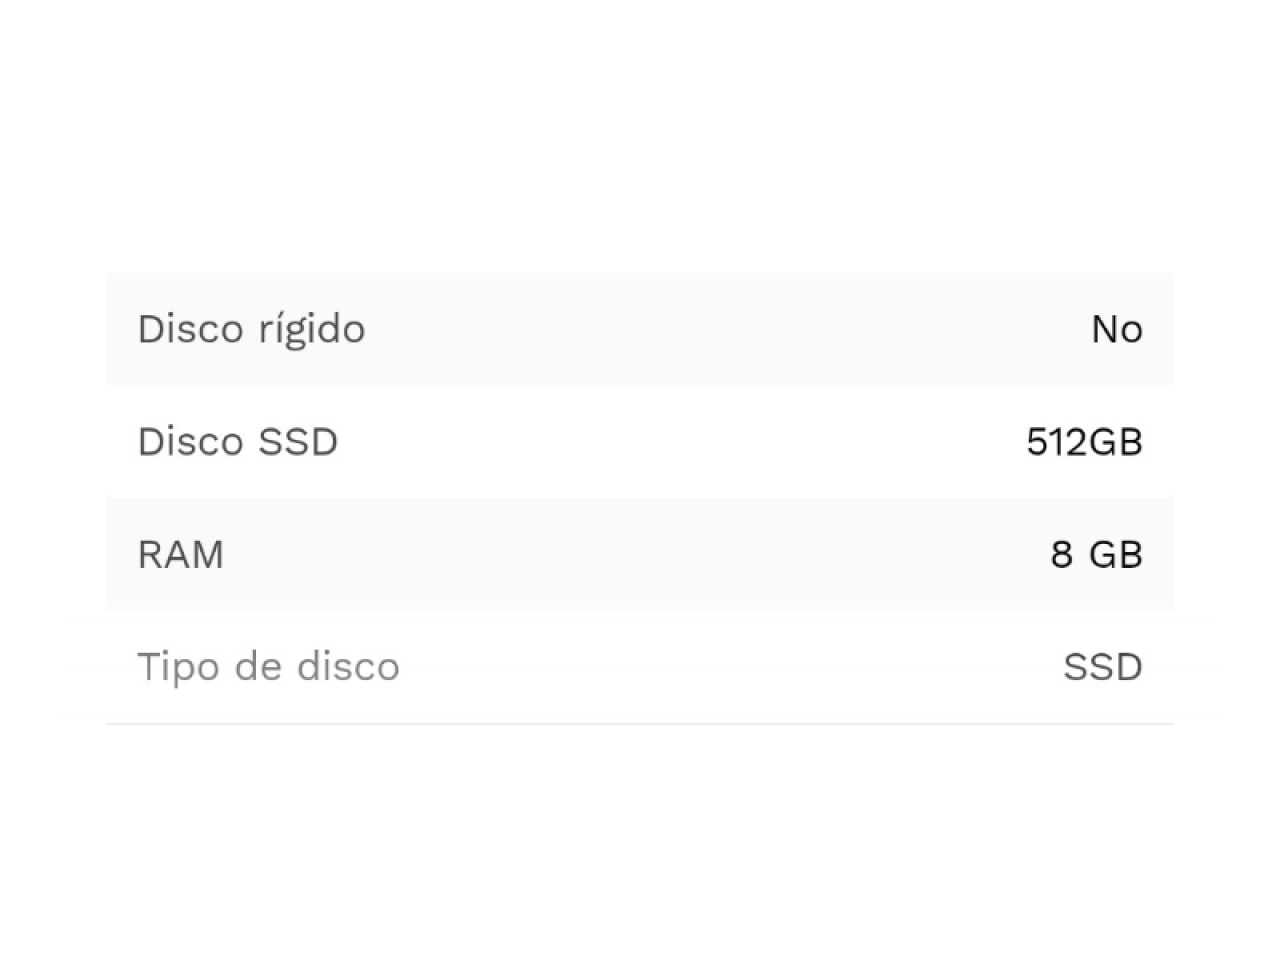Click the RAM label
1280x960 pixels.
(180, 554)
